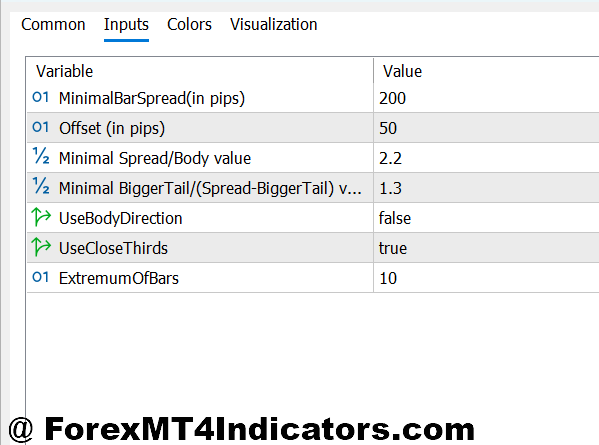The height and width of the screenshot is (445, 599).
Task: Edit the Offset value 50
Action: (486, 128)
